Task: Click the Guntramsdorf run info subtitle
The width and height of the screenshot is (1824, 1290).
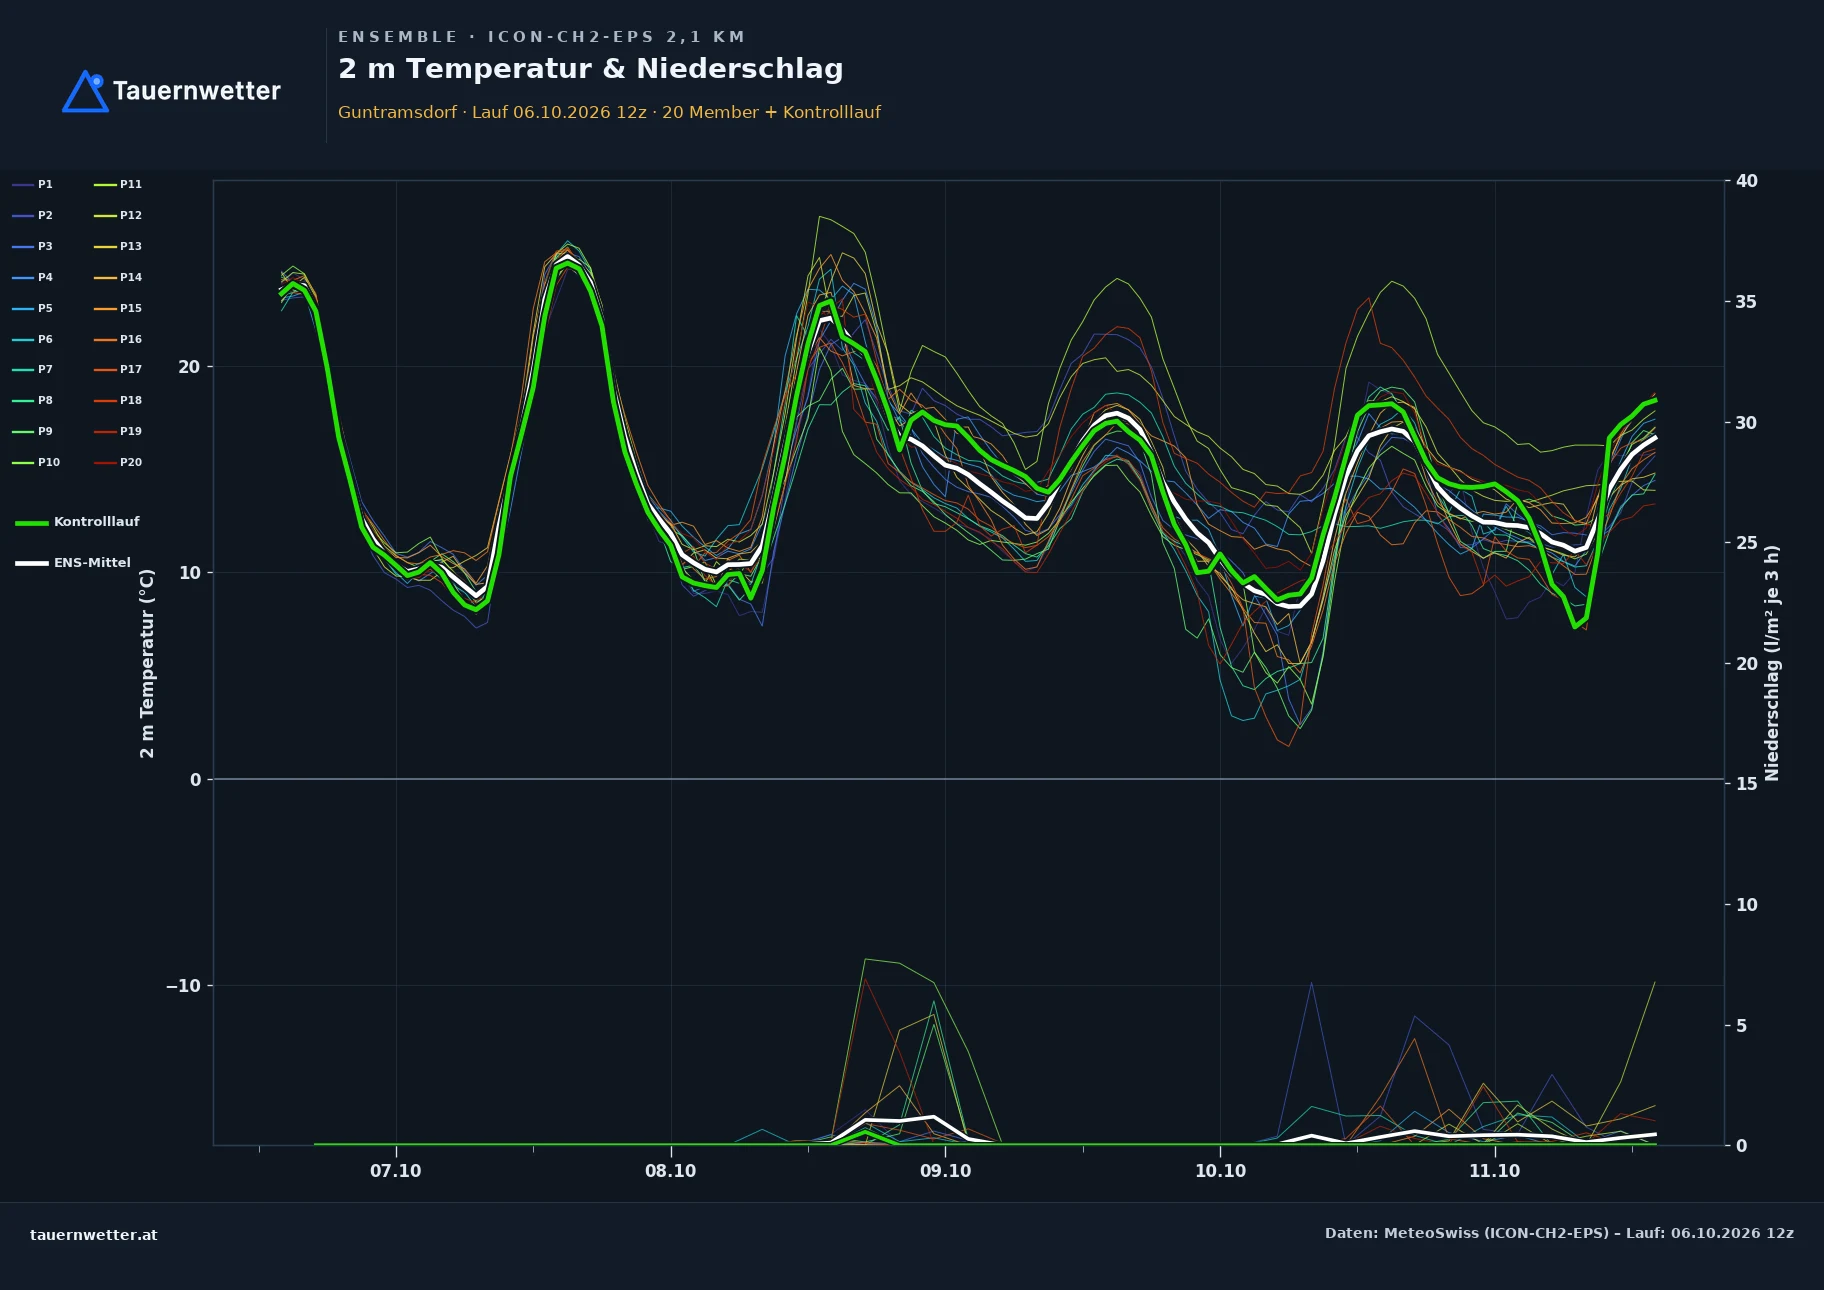Action: 609,112
